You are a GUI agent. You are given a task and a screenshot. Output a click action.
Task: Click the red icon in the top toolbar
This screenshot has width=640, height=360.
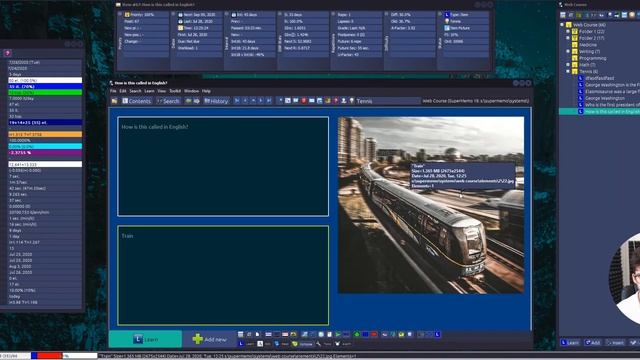click(x=304, y=101)
